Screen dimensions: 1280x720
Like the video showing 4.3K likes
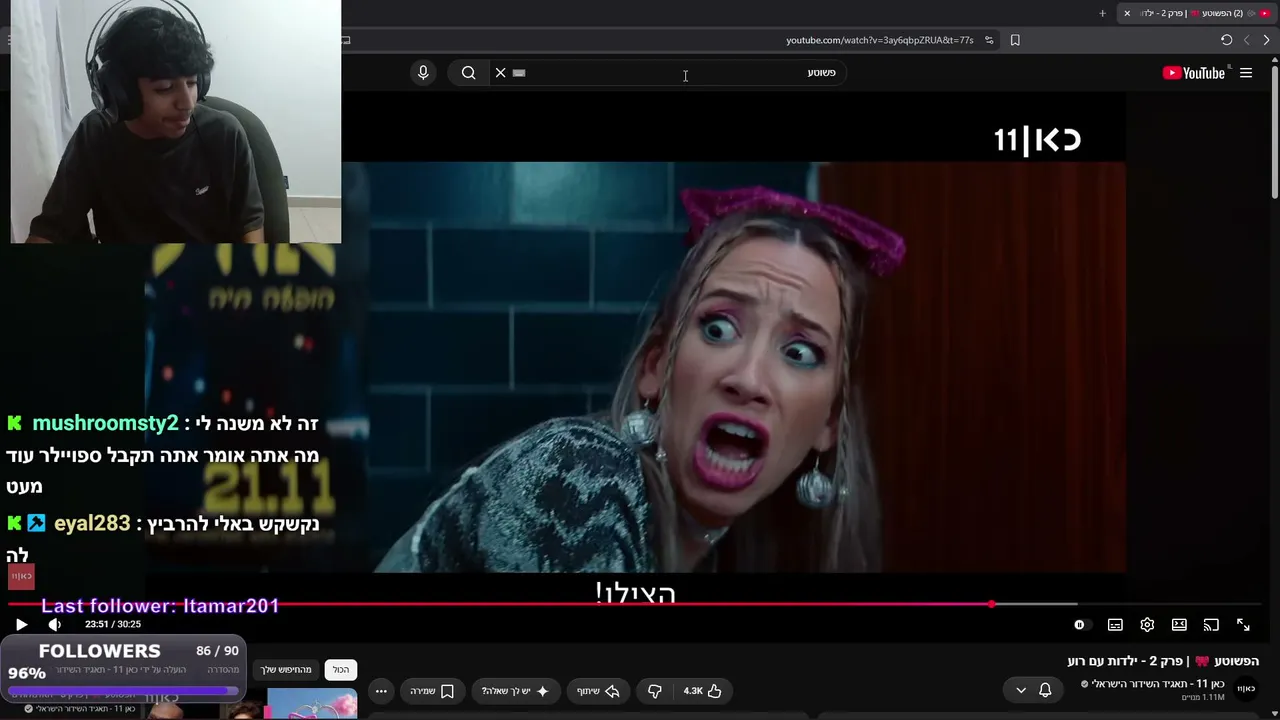coord(702,691)
